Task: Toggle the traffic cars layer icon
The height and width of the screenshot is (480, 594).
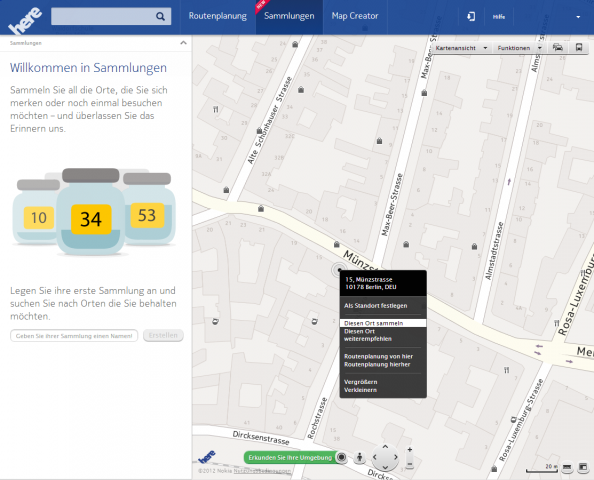Action: tap(558, 48)
